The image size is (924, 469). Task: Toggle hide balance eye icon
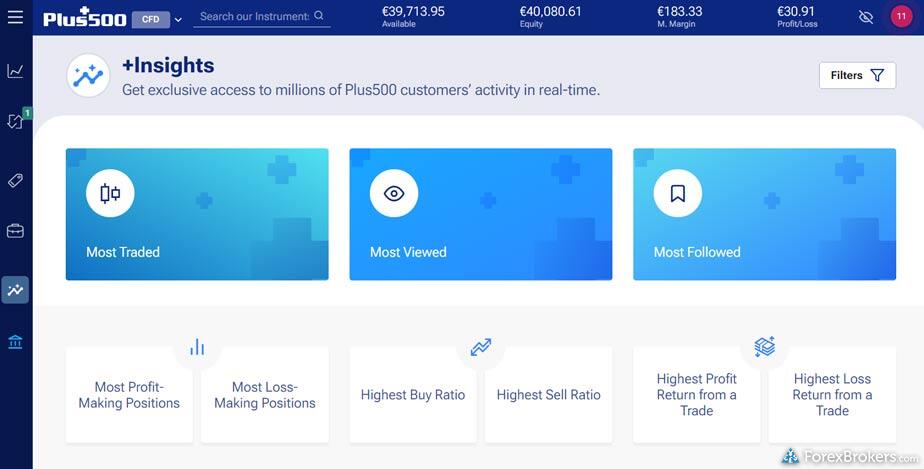click(866, 17)
